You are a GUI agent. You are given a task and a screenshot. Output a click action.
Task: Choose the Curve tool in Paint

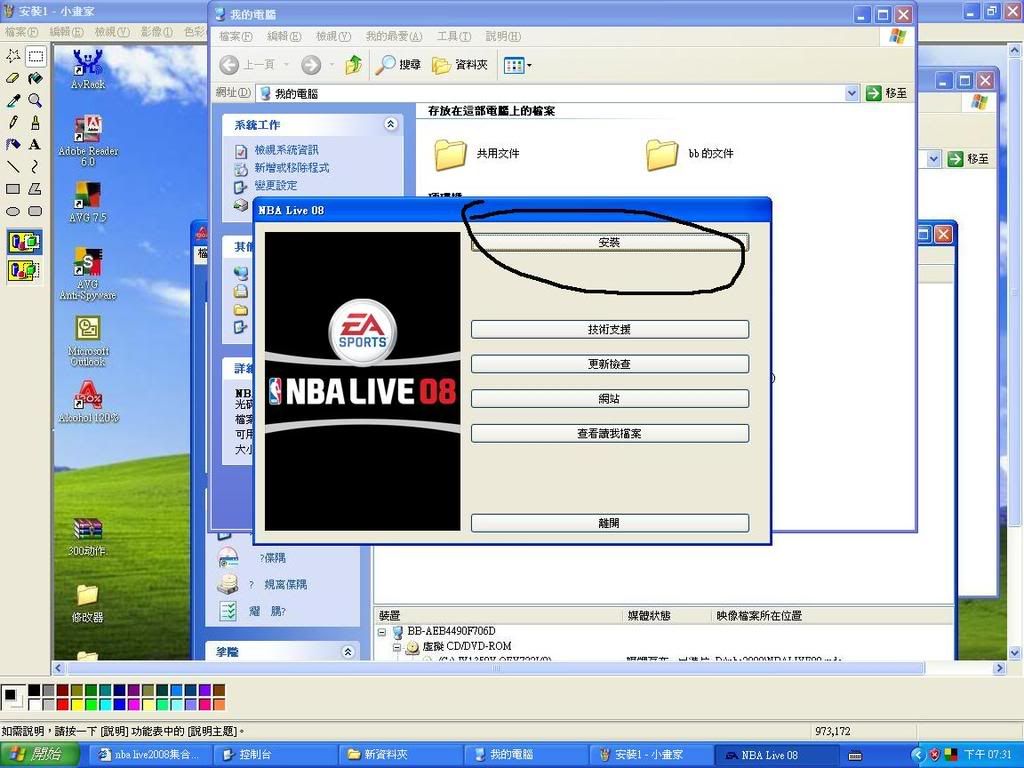click(35, 167)
